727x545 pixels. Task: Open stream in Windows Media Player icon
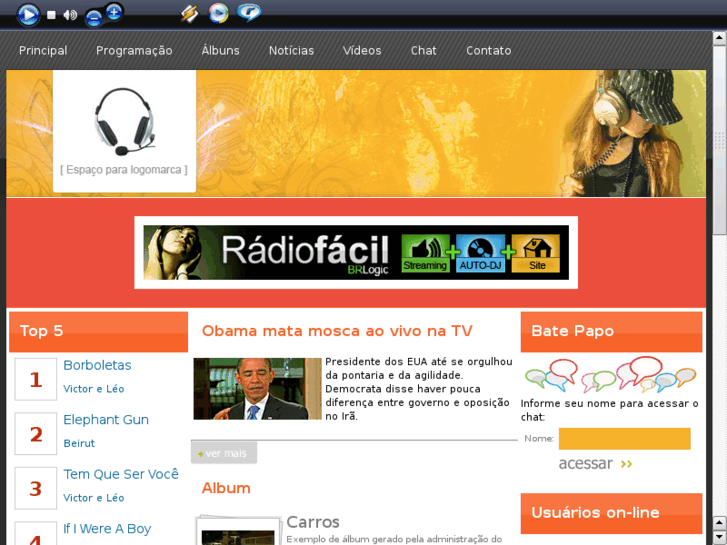[x=218, y=13]
